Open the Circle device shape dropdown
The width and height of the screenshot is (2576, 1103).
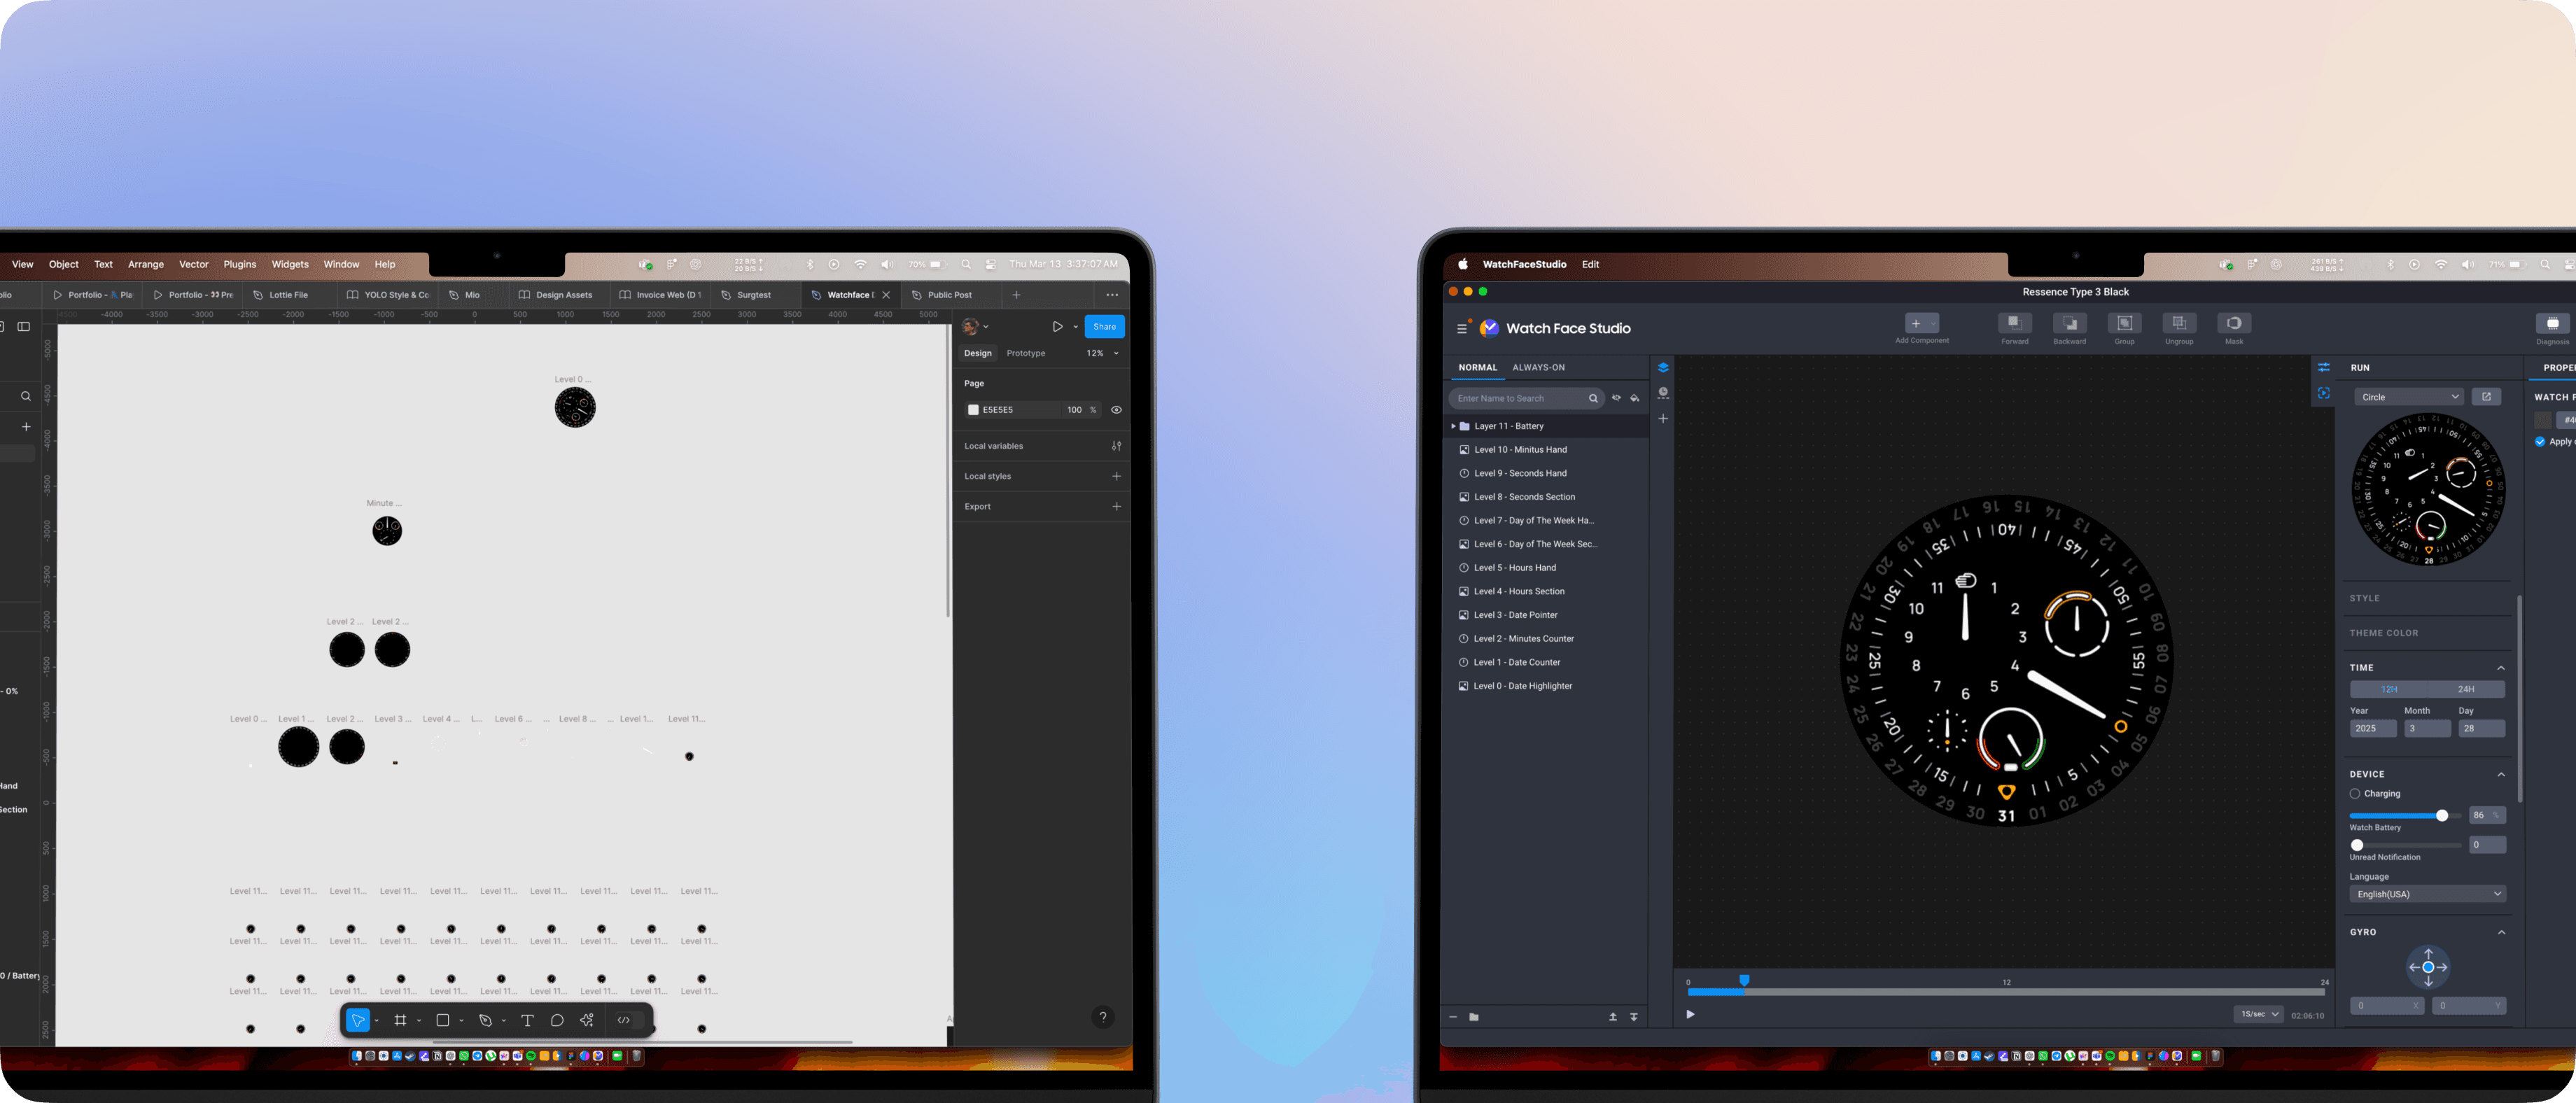coord(2407,397)
